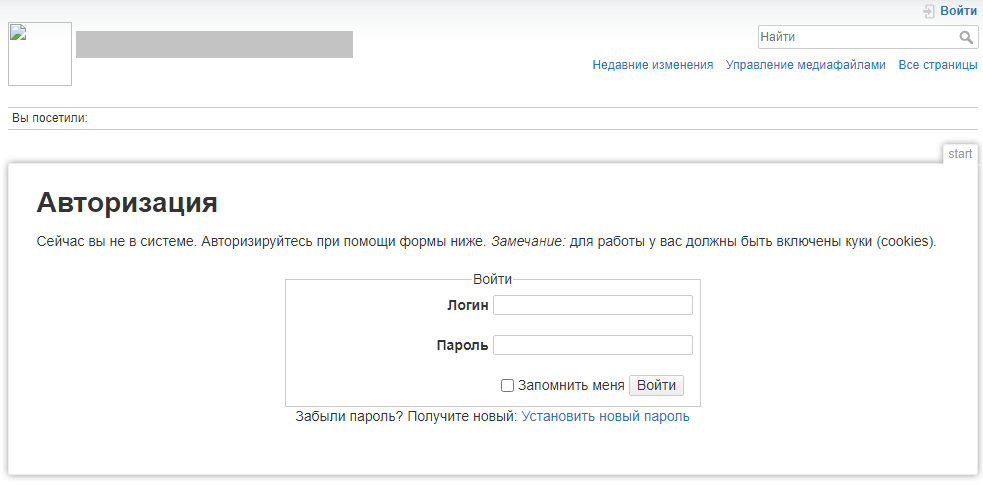Toggle the Запомнить меня checkbox

tap(507, 386)
